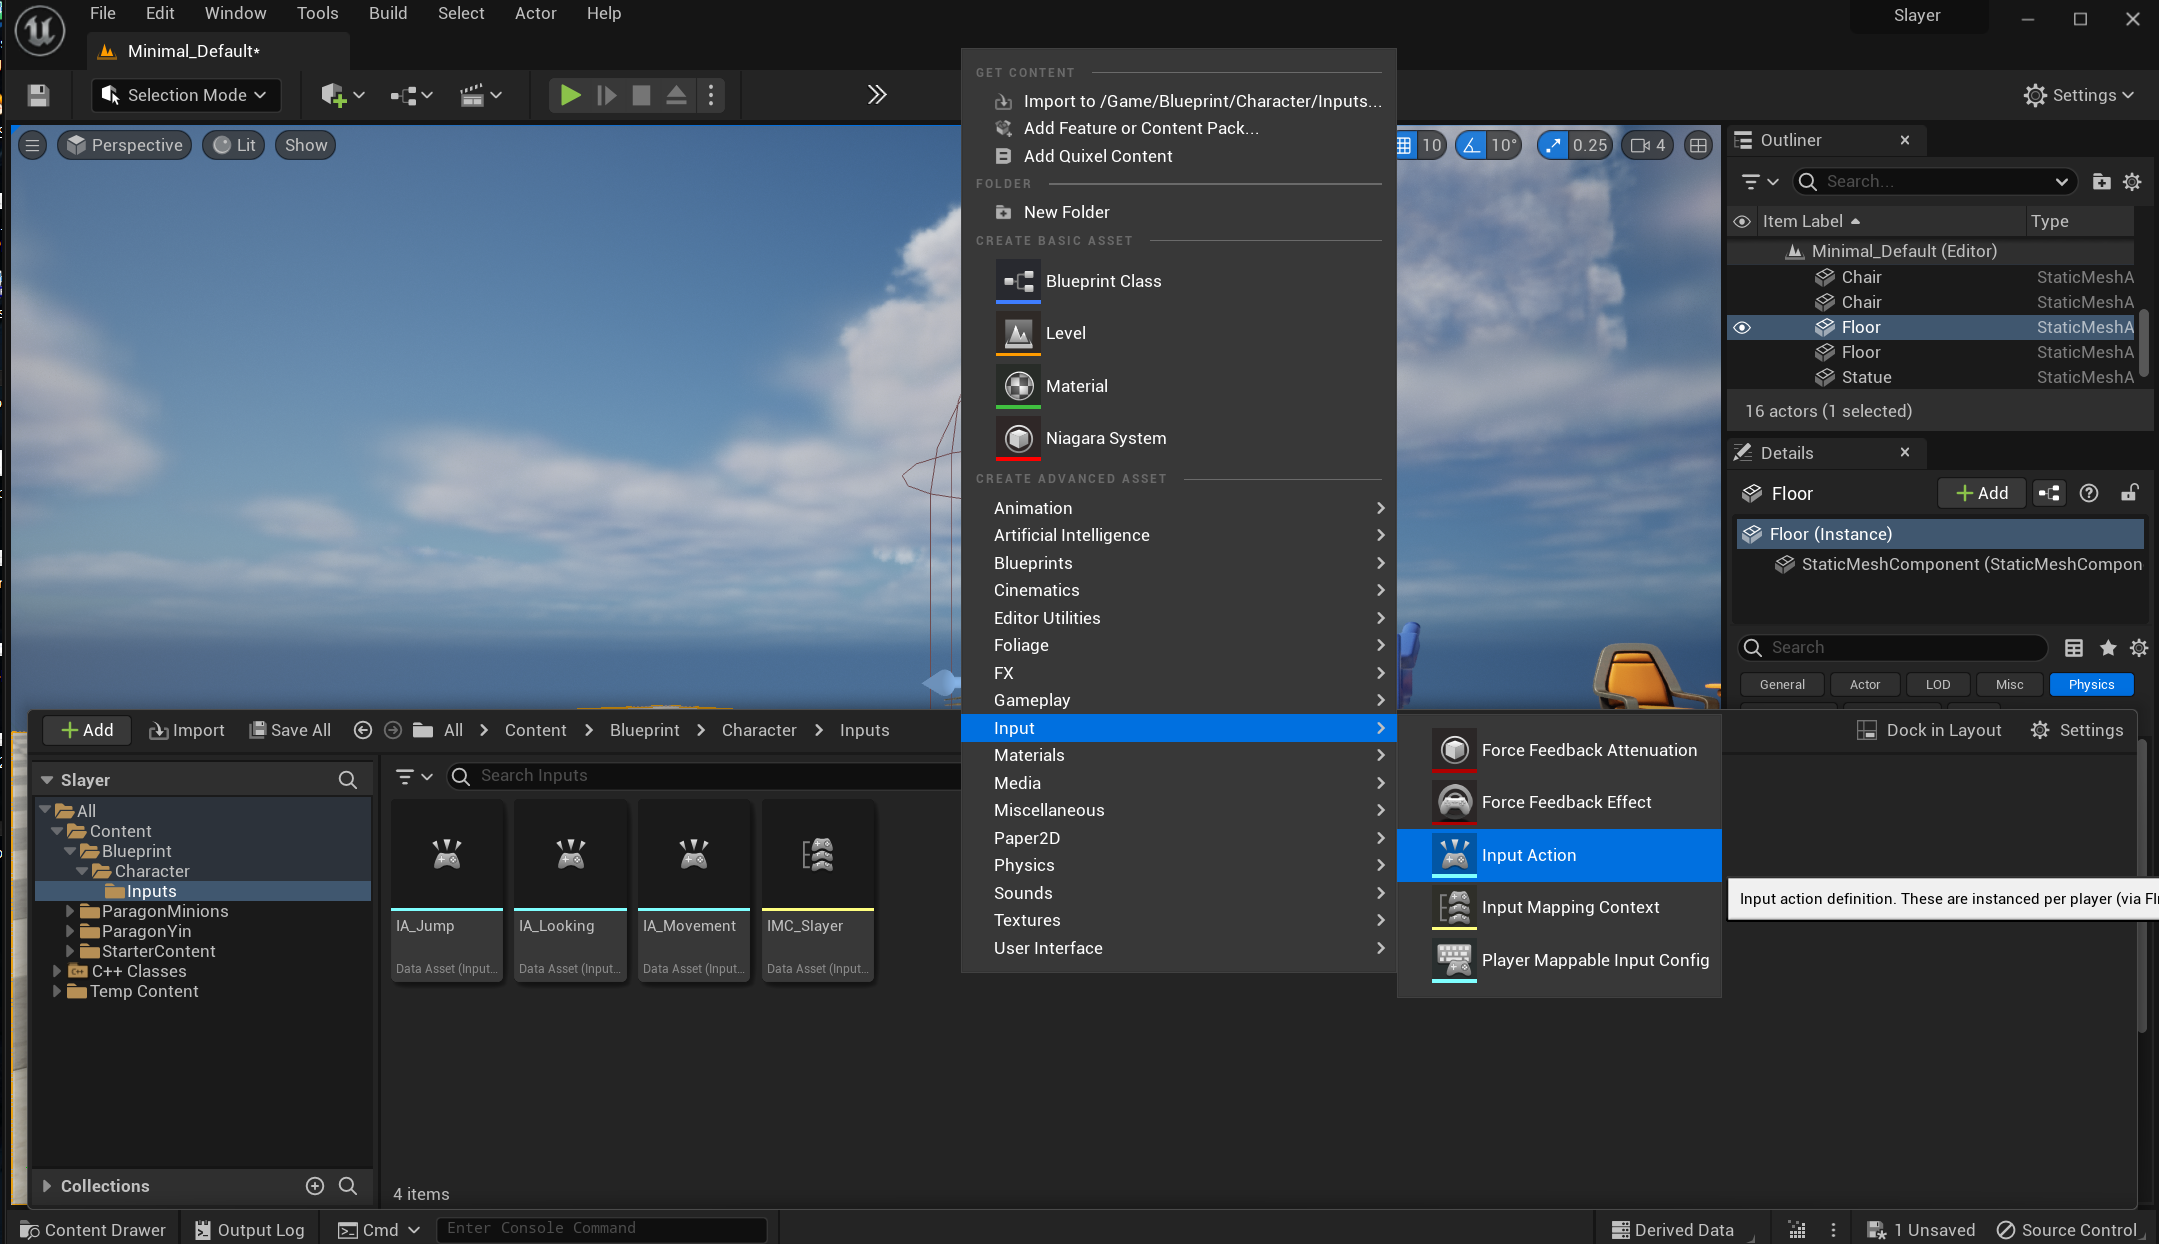Click the Details favorites star icon
The image size is (2159, 1244).
point(2108,648)
